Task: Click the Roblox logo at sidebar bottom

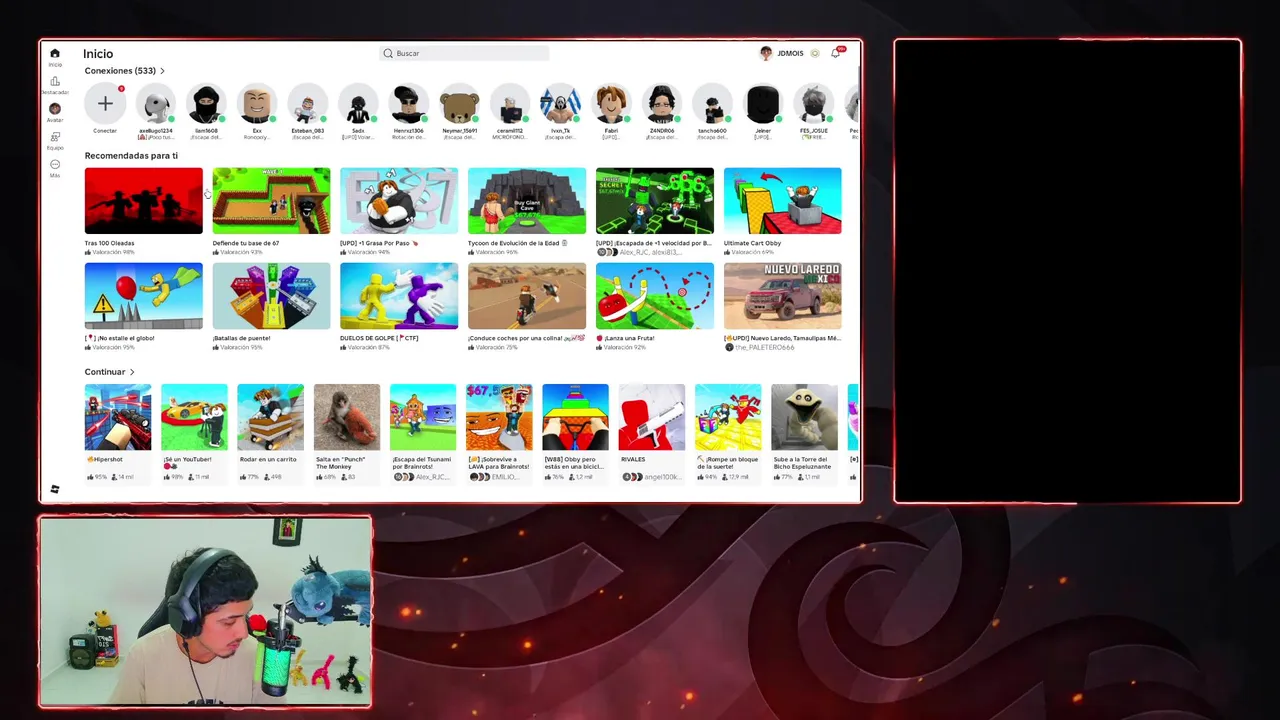Action: [55, 489]
